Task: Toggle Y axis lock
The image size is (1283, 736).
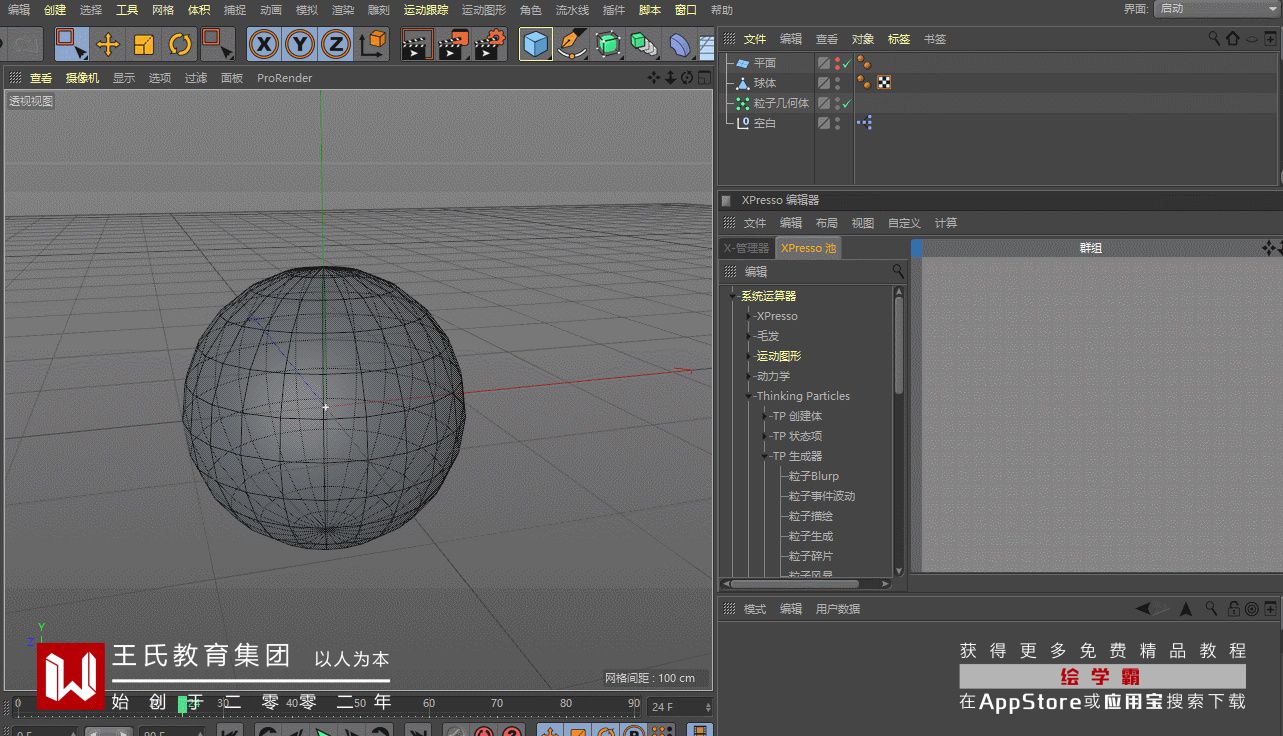Action: (x=300, y=44)
